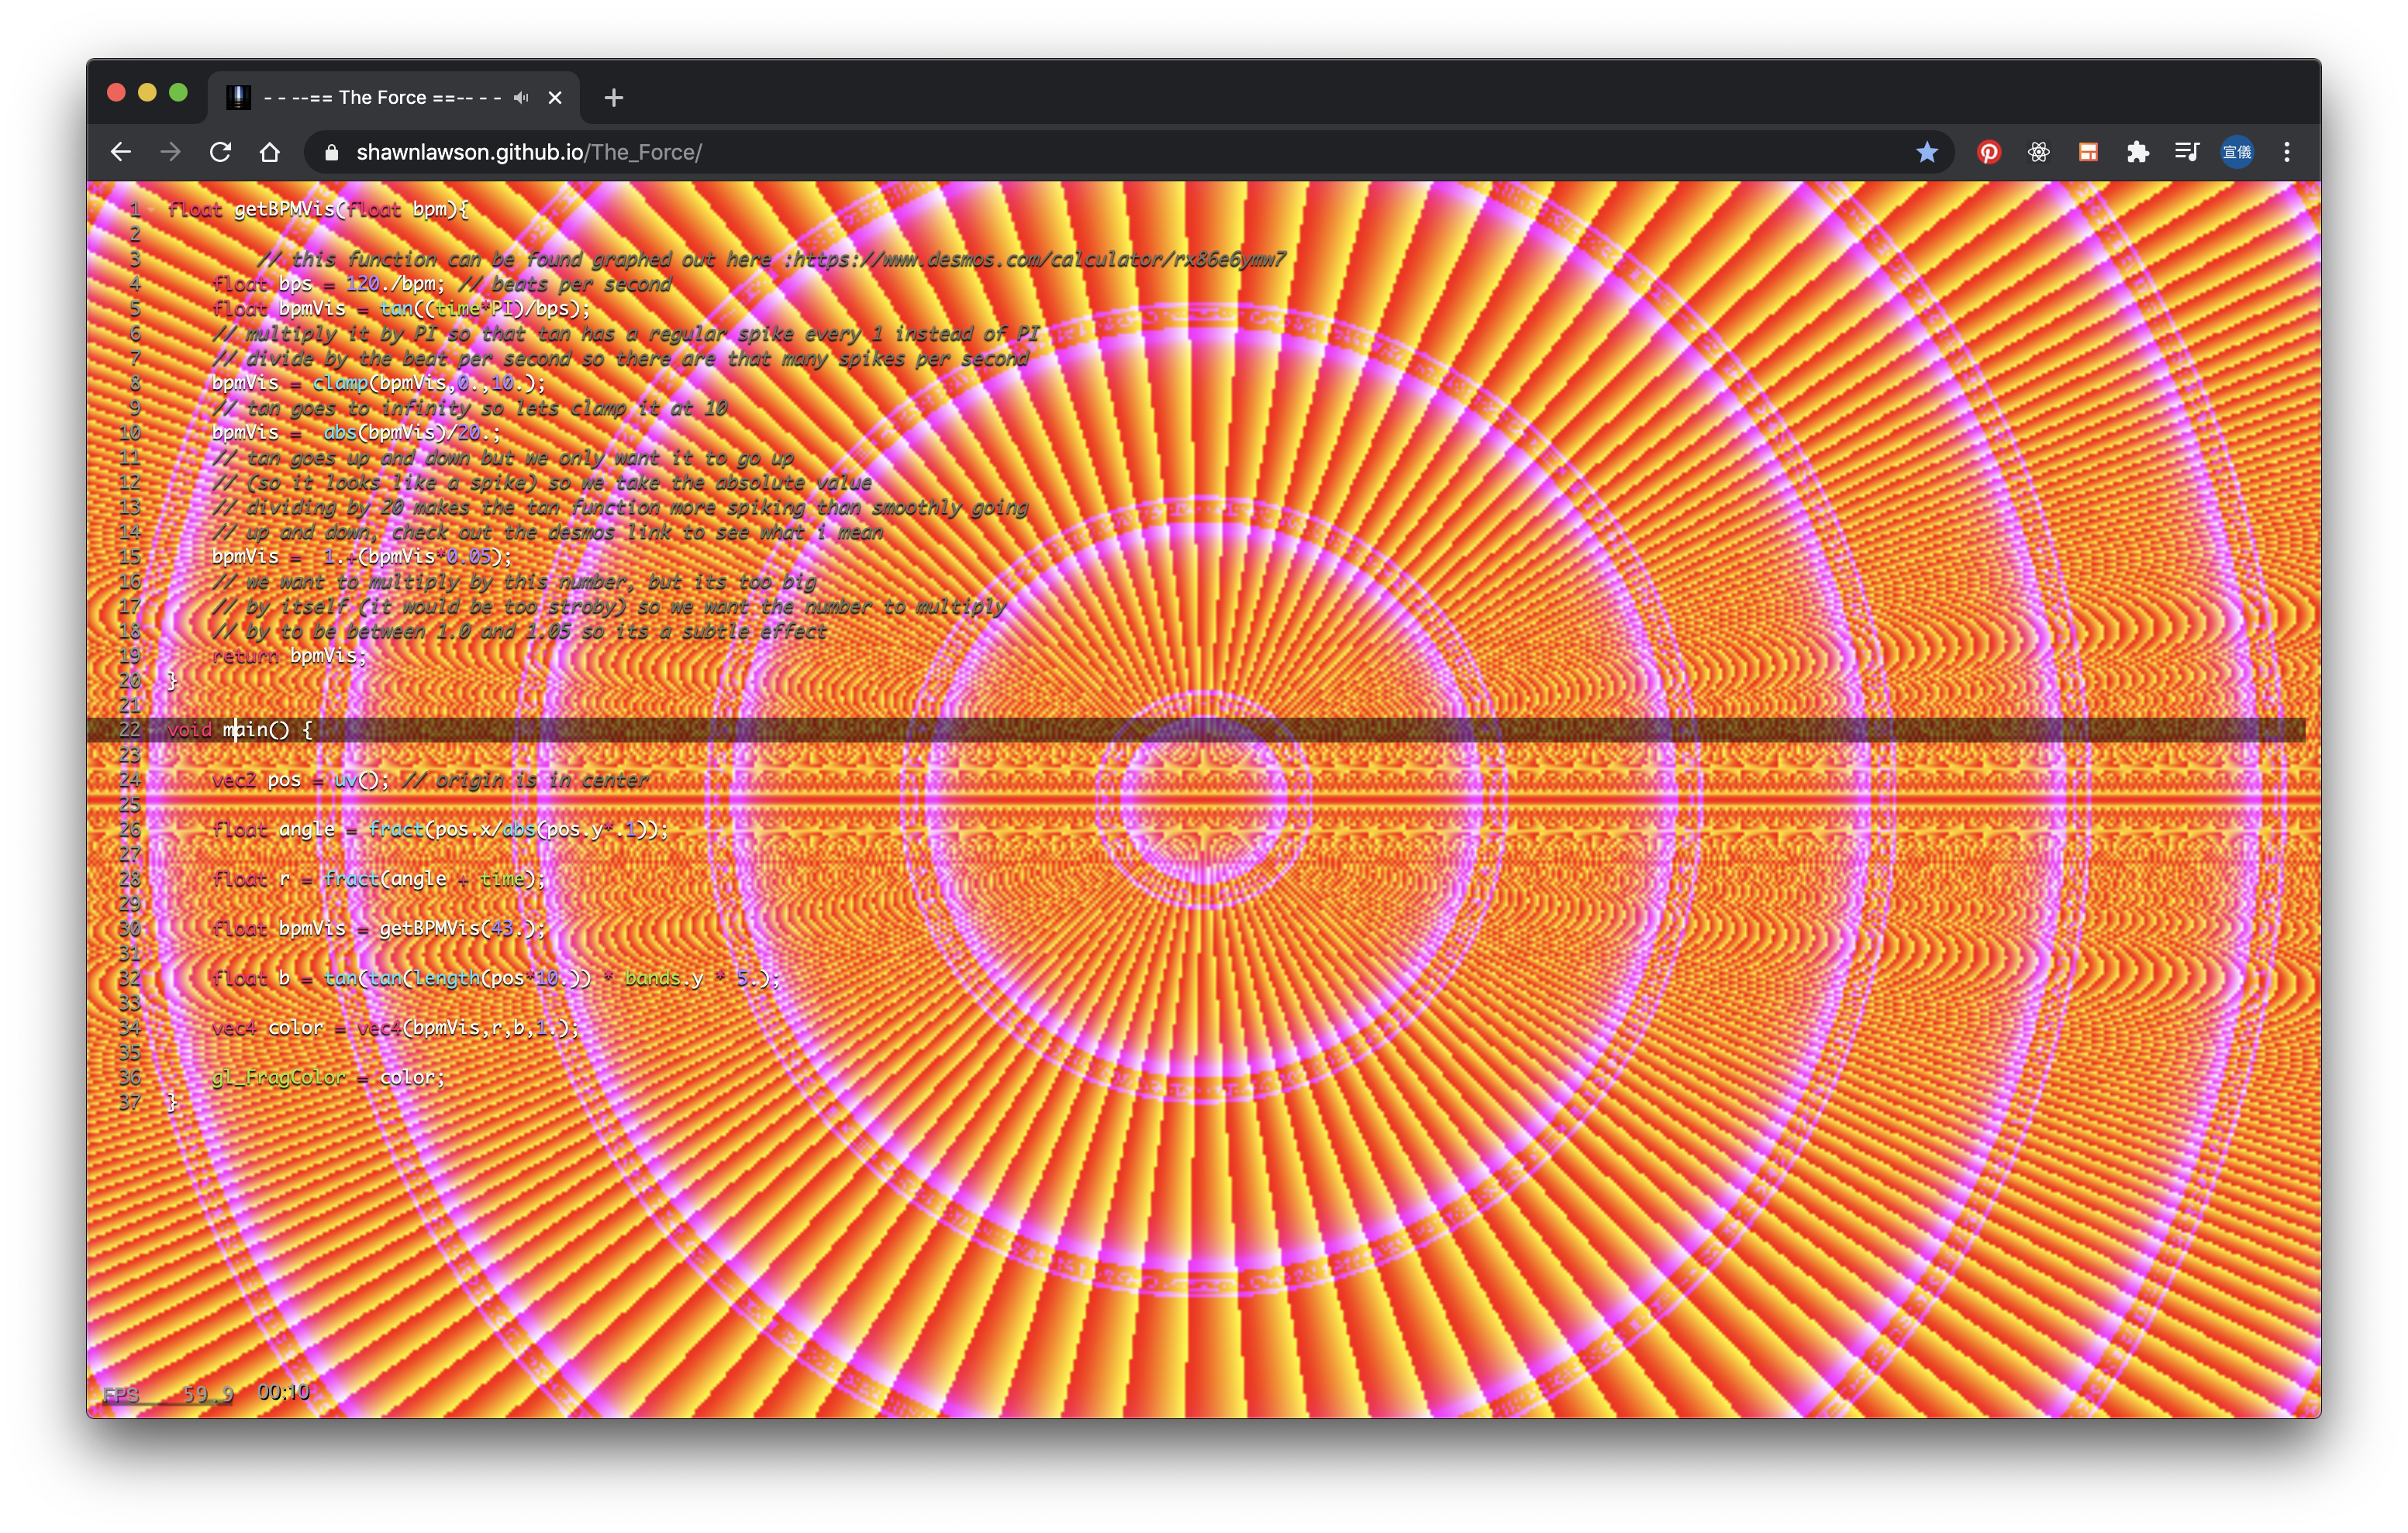Click the Pinterest extension icon
Image resolution: width=2408 pixels, height=1533 pixels.
(1988, 152)
